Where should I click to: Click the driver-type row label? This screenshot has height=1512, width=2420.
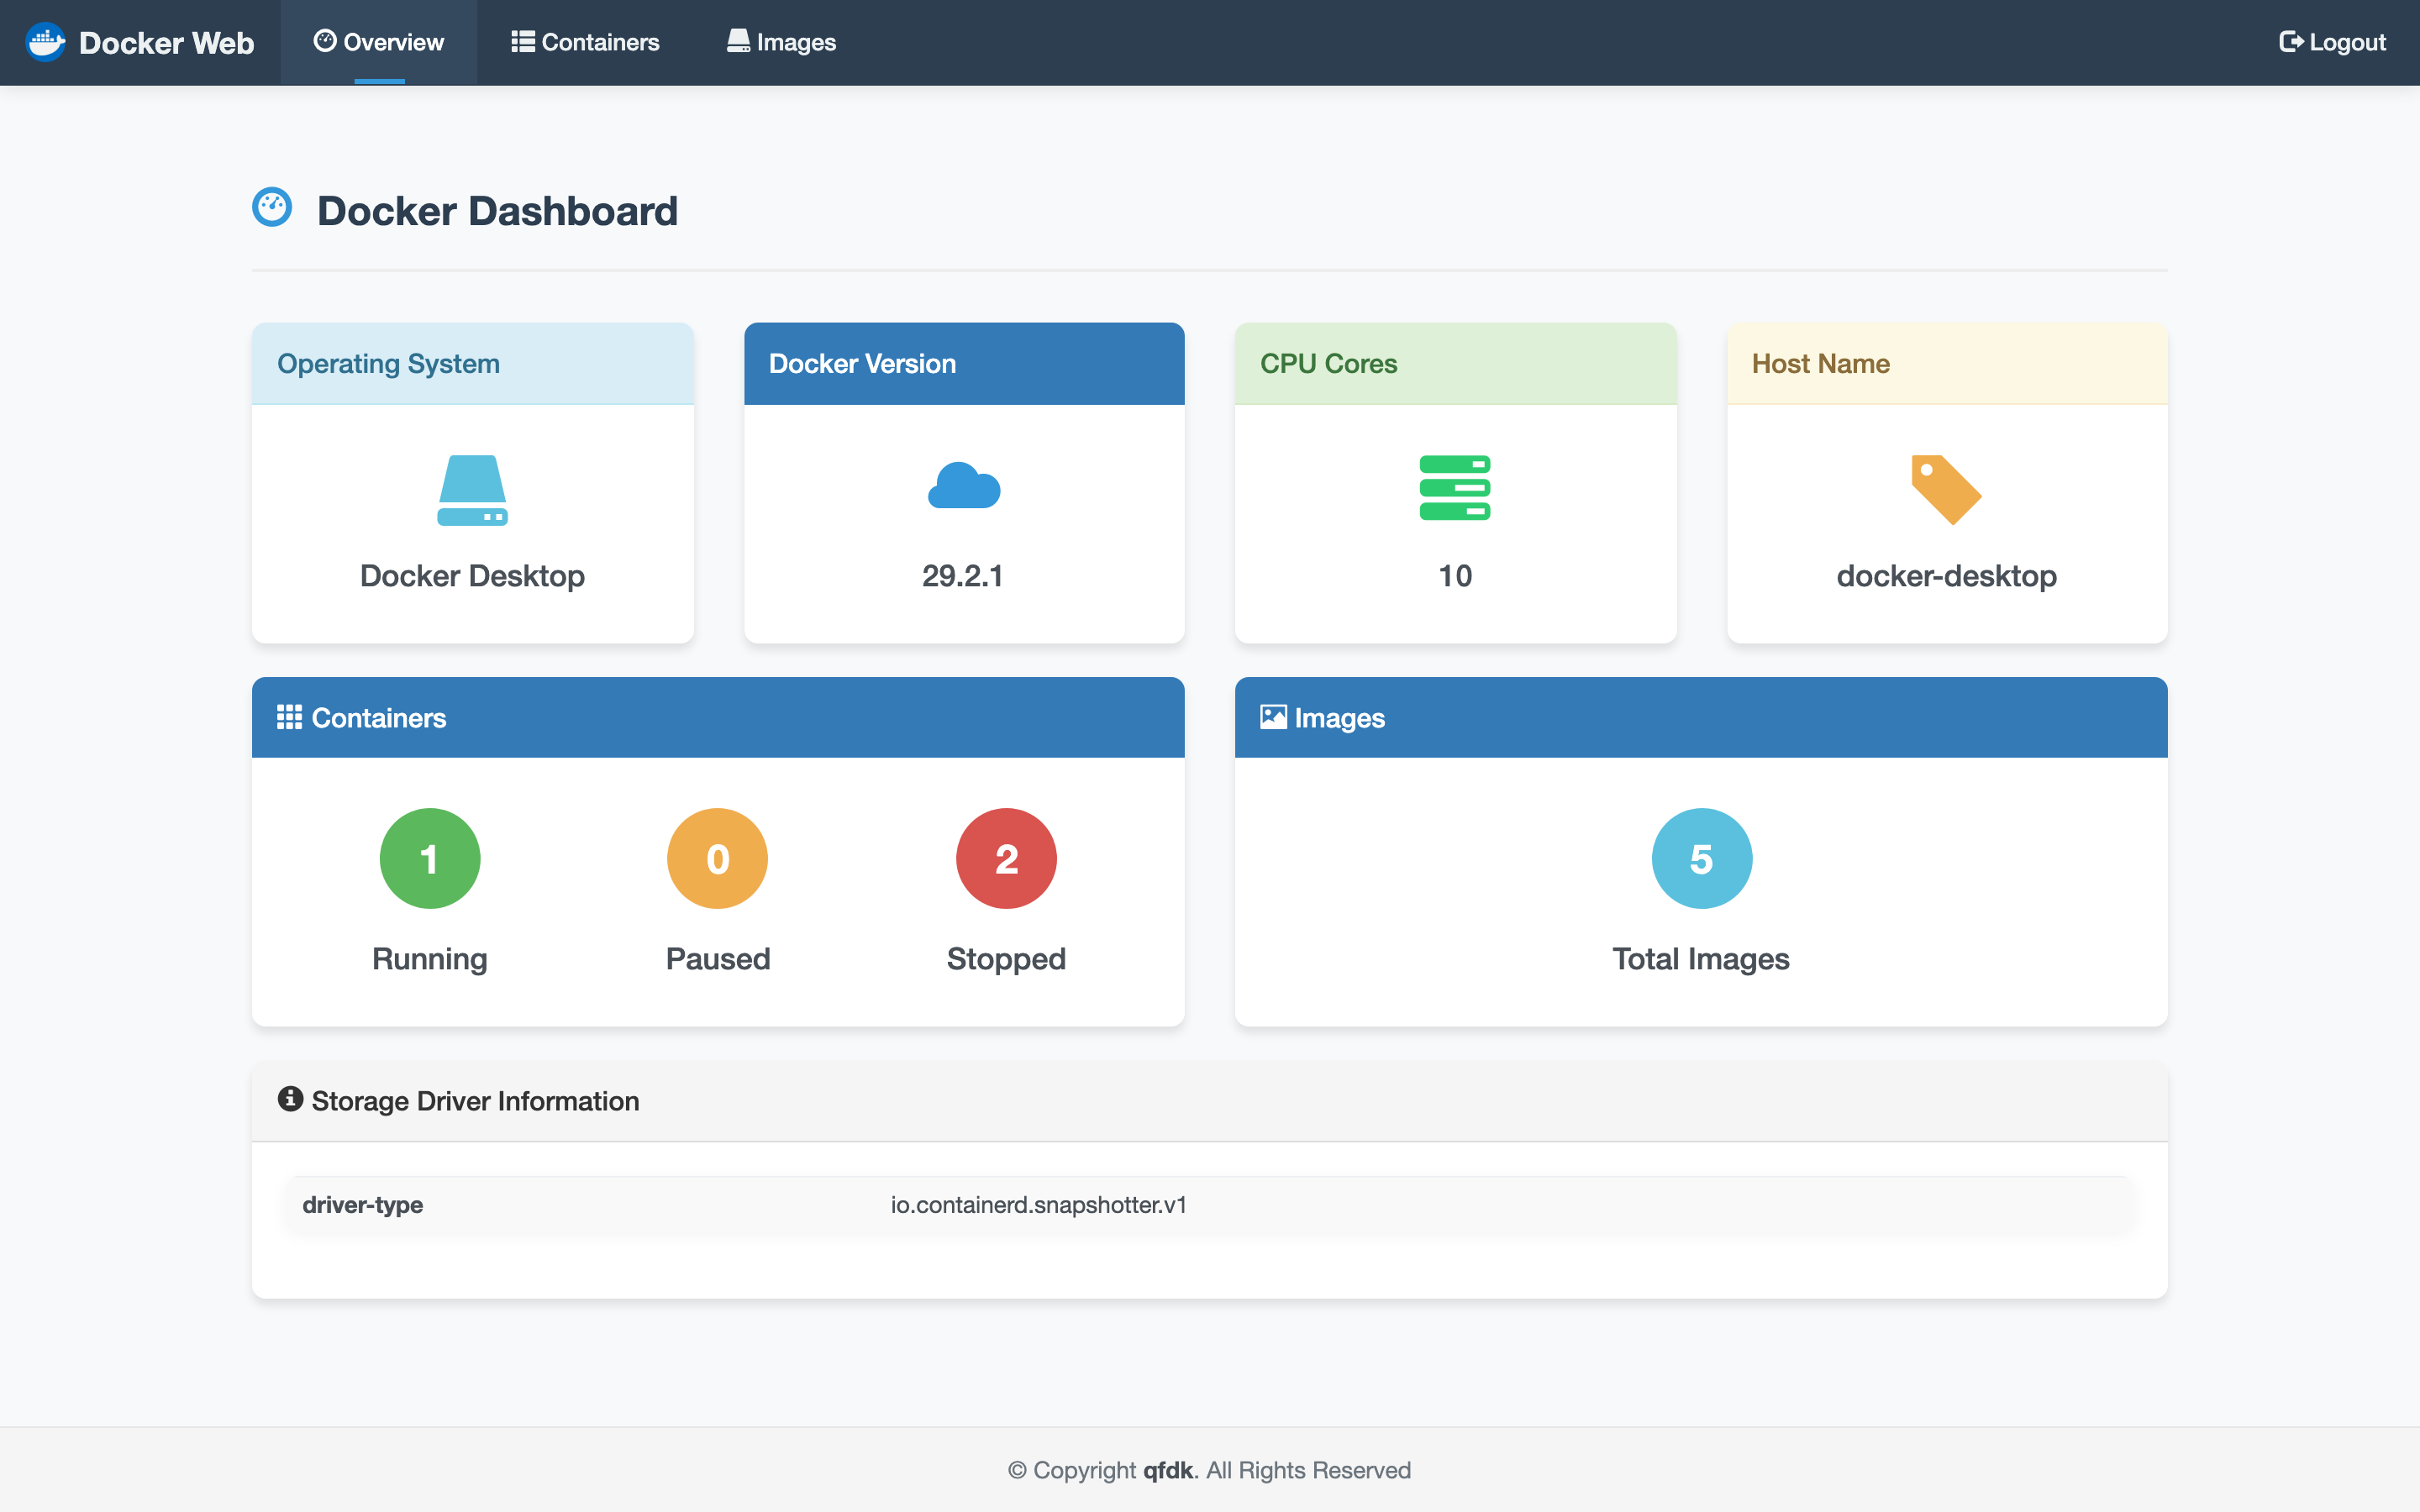pos(363,1205)
